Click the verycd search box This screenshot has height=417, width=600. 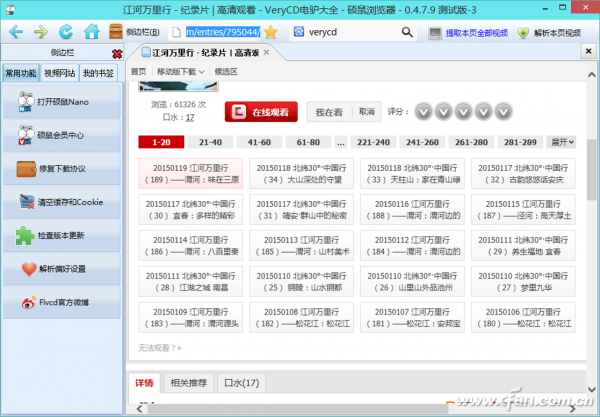(x=352, y=32)
